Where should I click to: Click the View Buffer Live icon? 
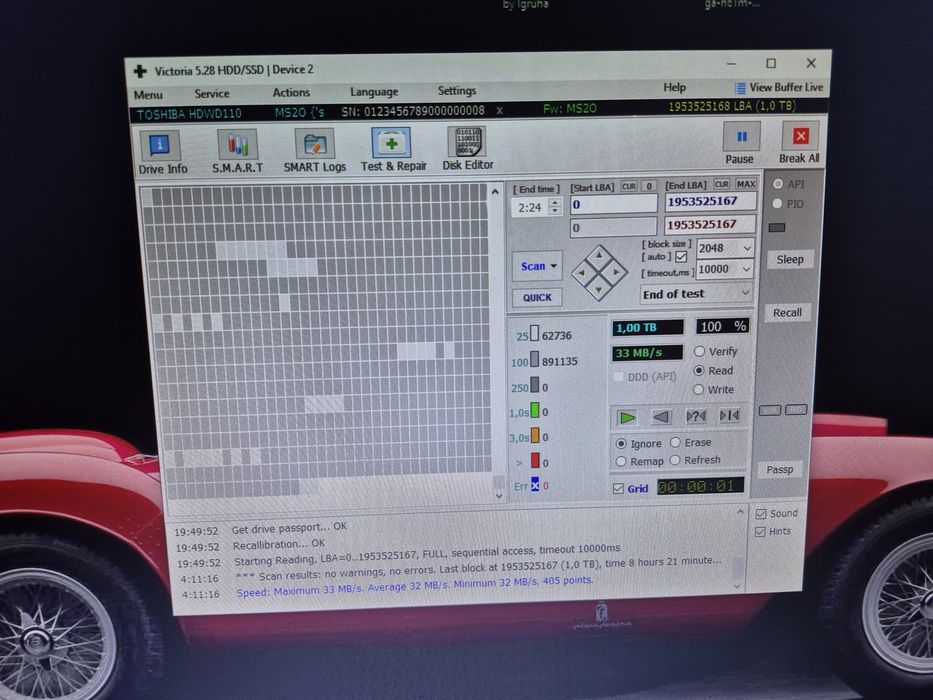point(740,88)
